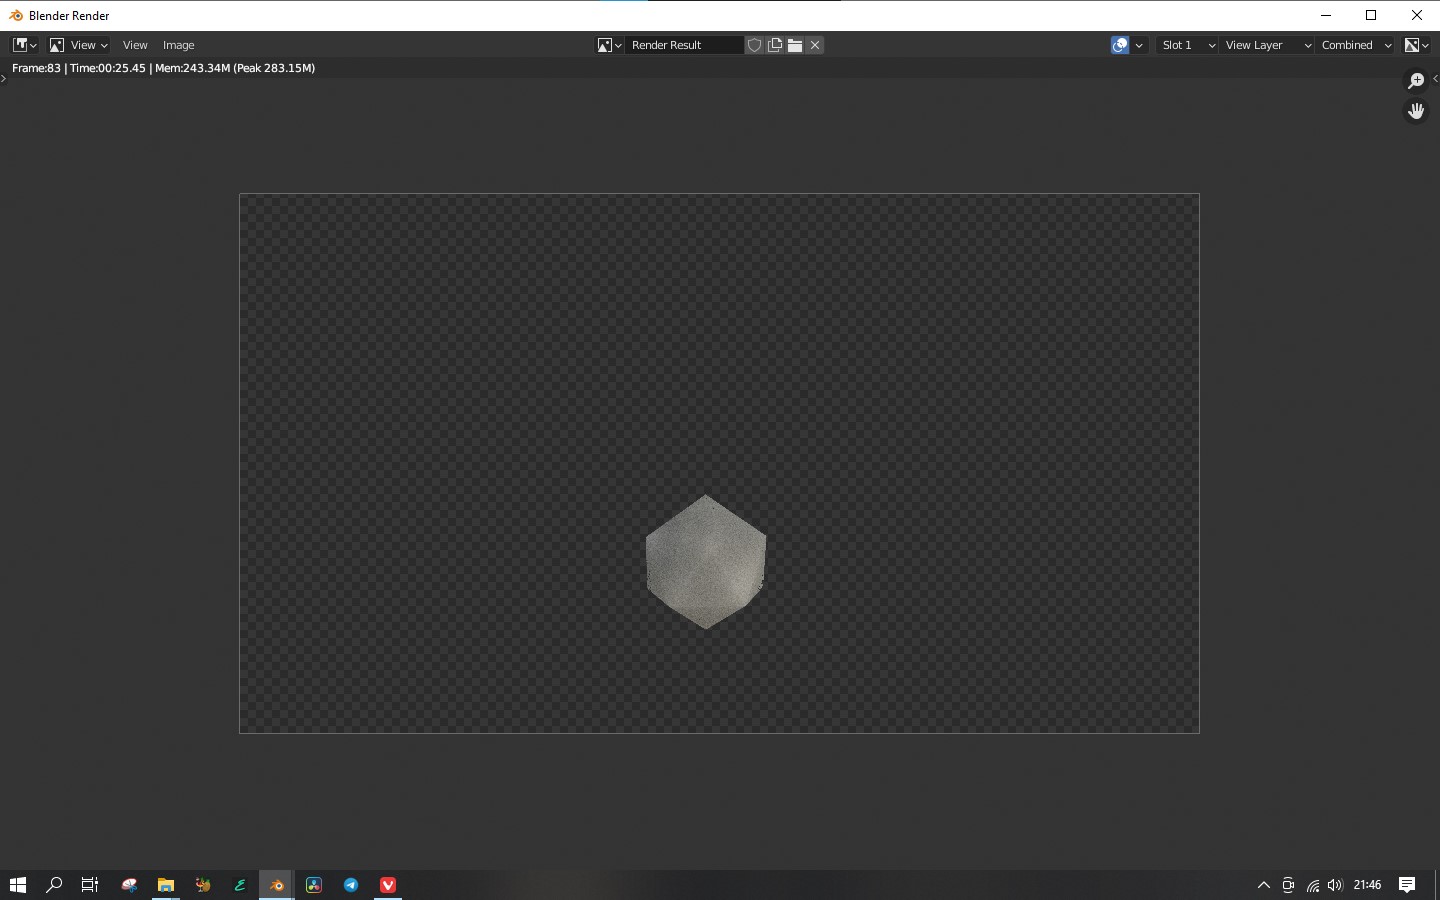1440x900 pixels.
Task: Unlink the Render Result image
Action: coord(815,45)
